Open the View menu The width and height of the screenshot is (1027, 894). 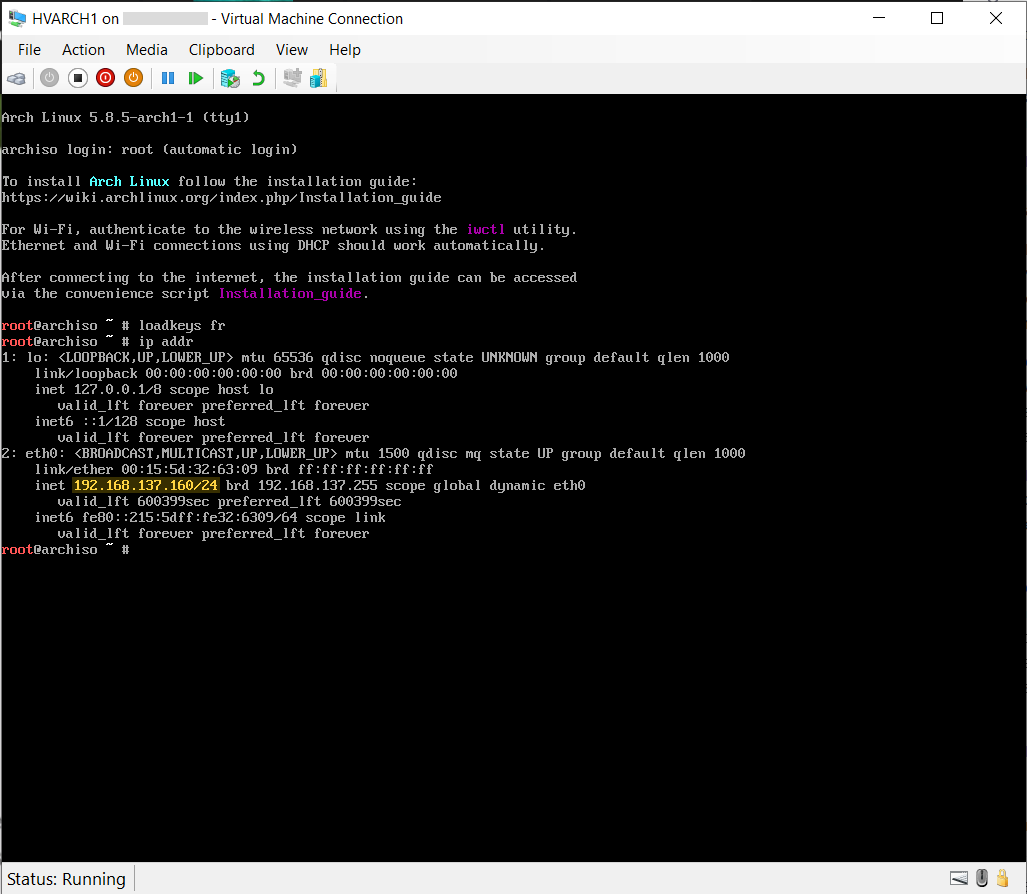point(291,50)
